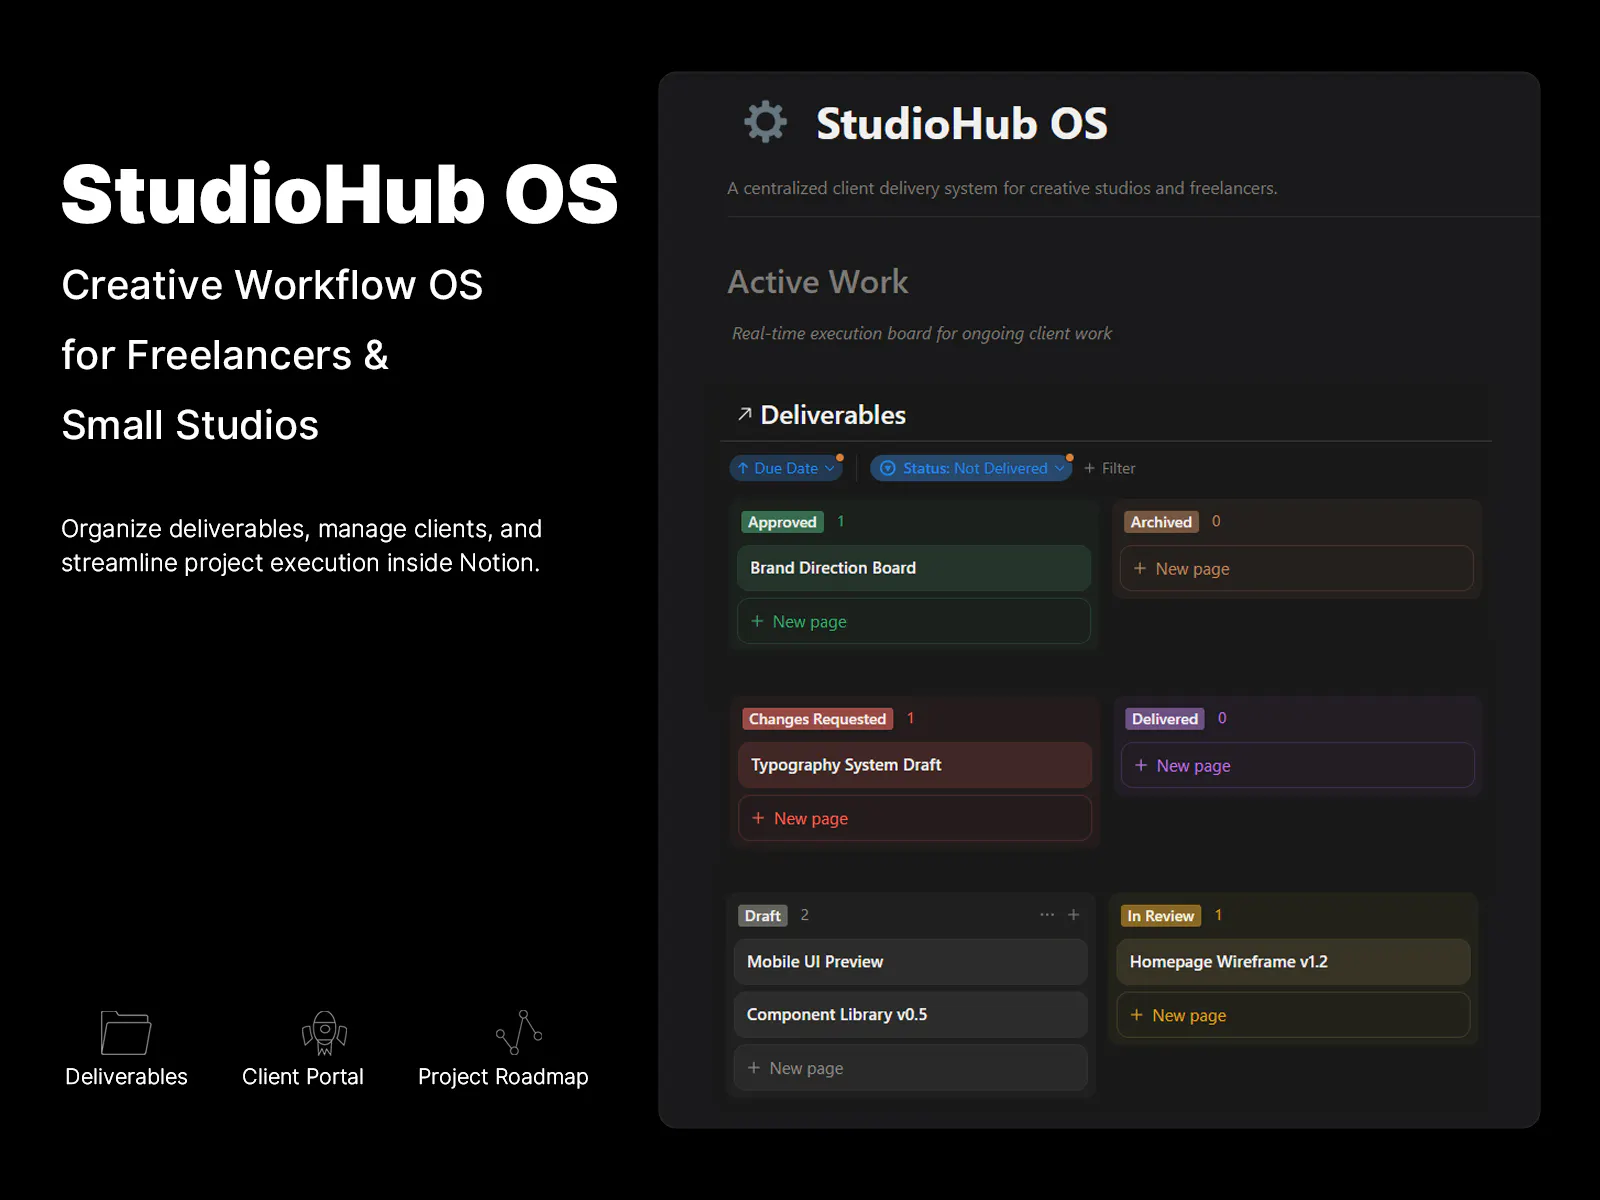Viewport: 1600px width, 1200px height.
Task: Click the Approved status tag
Action: click(x=782, y=522)
